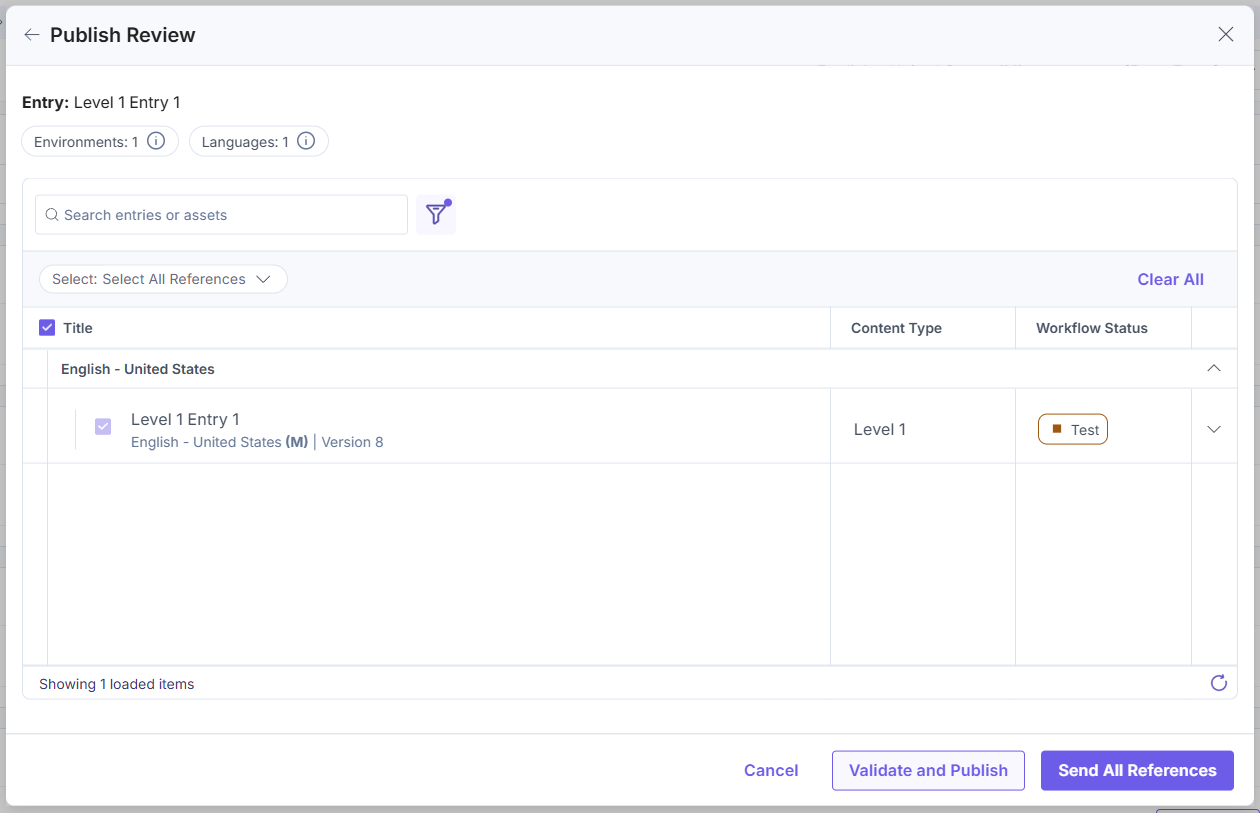Click the filter icon beside the search bar
The image size is (1260, 813).
pyautogui.click(x=436, y=214)
